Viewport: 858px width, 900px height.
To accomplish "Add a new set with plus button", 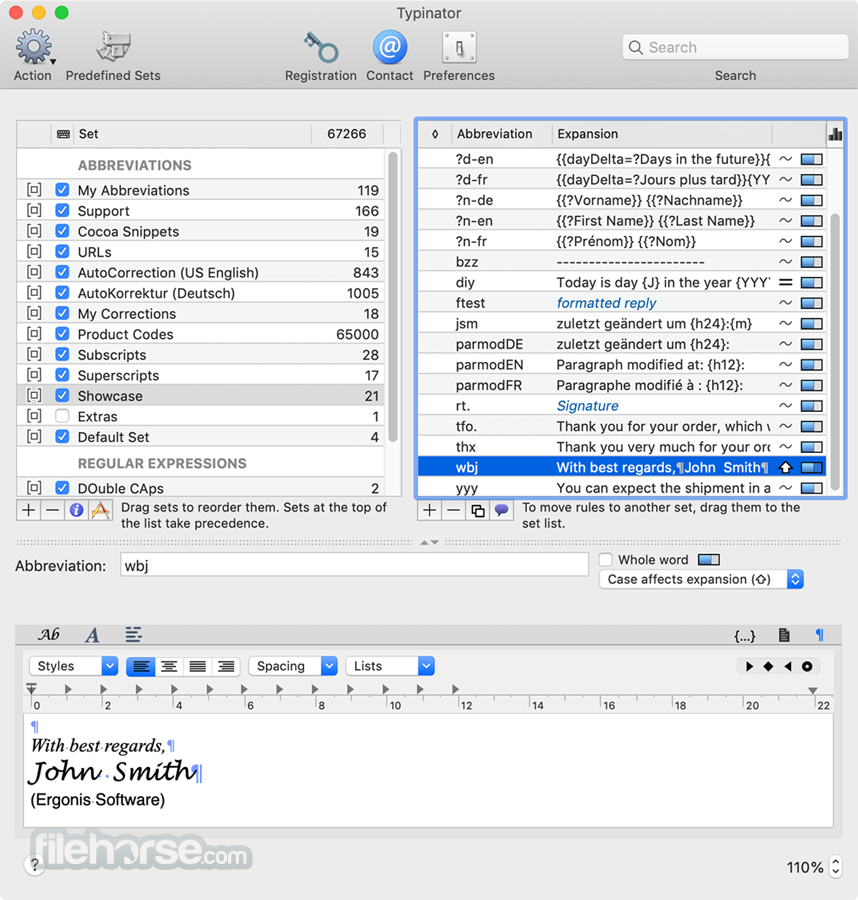I will click(29, 510).
